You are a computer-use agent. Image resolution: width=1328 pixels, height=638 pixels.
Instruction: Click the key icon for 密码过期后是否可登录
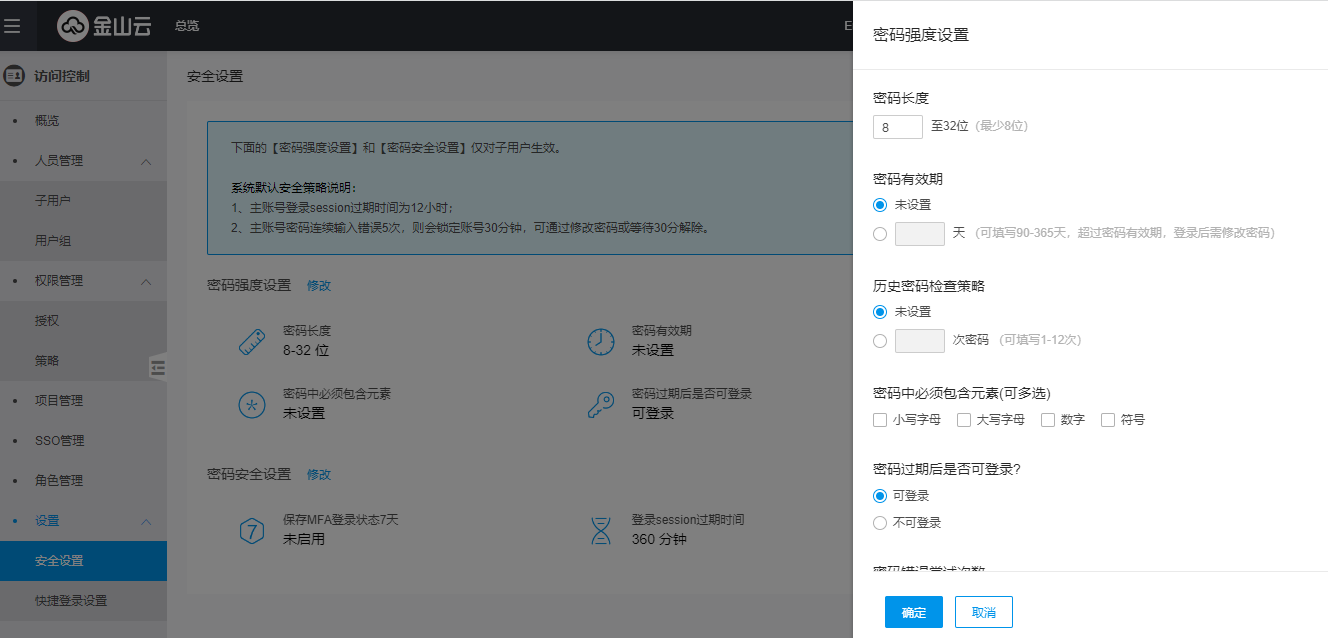click(600, 404)
